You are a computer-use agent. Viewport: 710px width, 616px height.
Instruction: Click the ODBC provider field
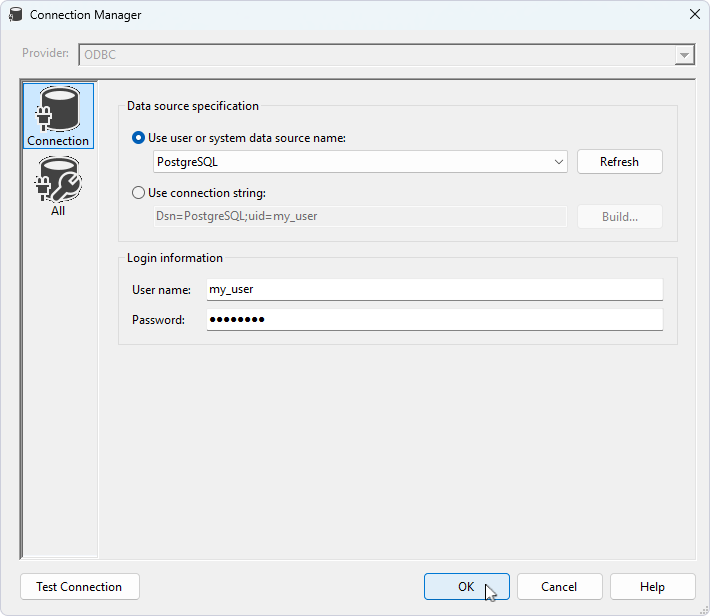(375, 55)
